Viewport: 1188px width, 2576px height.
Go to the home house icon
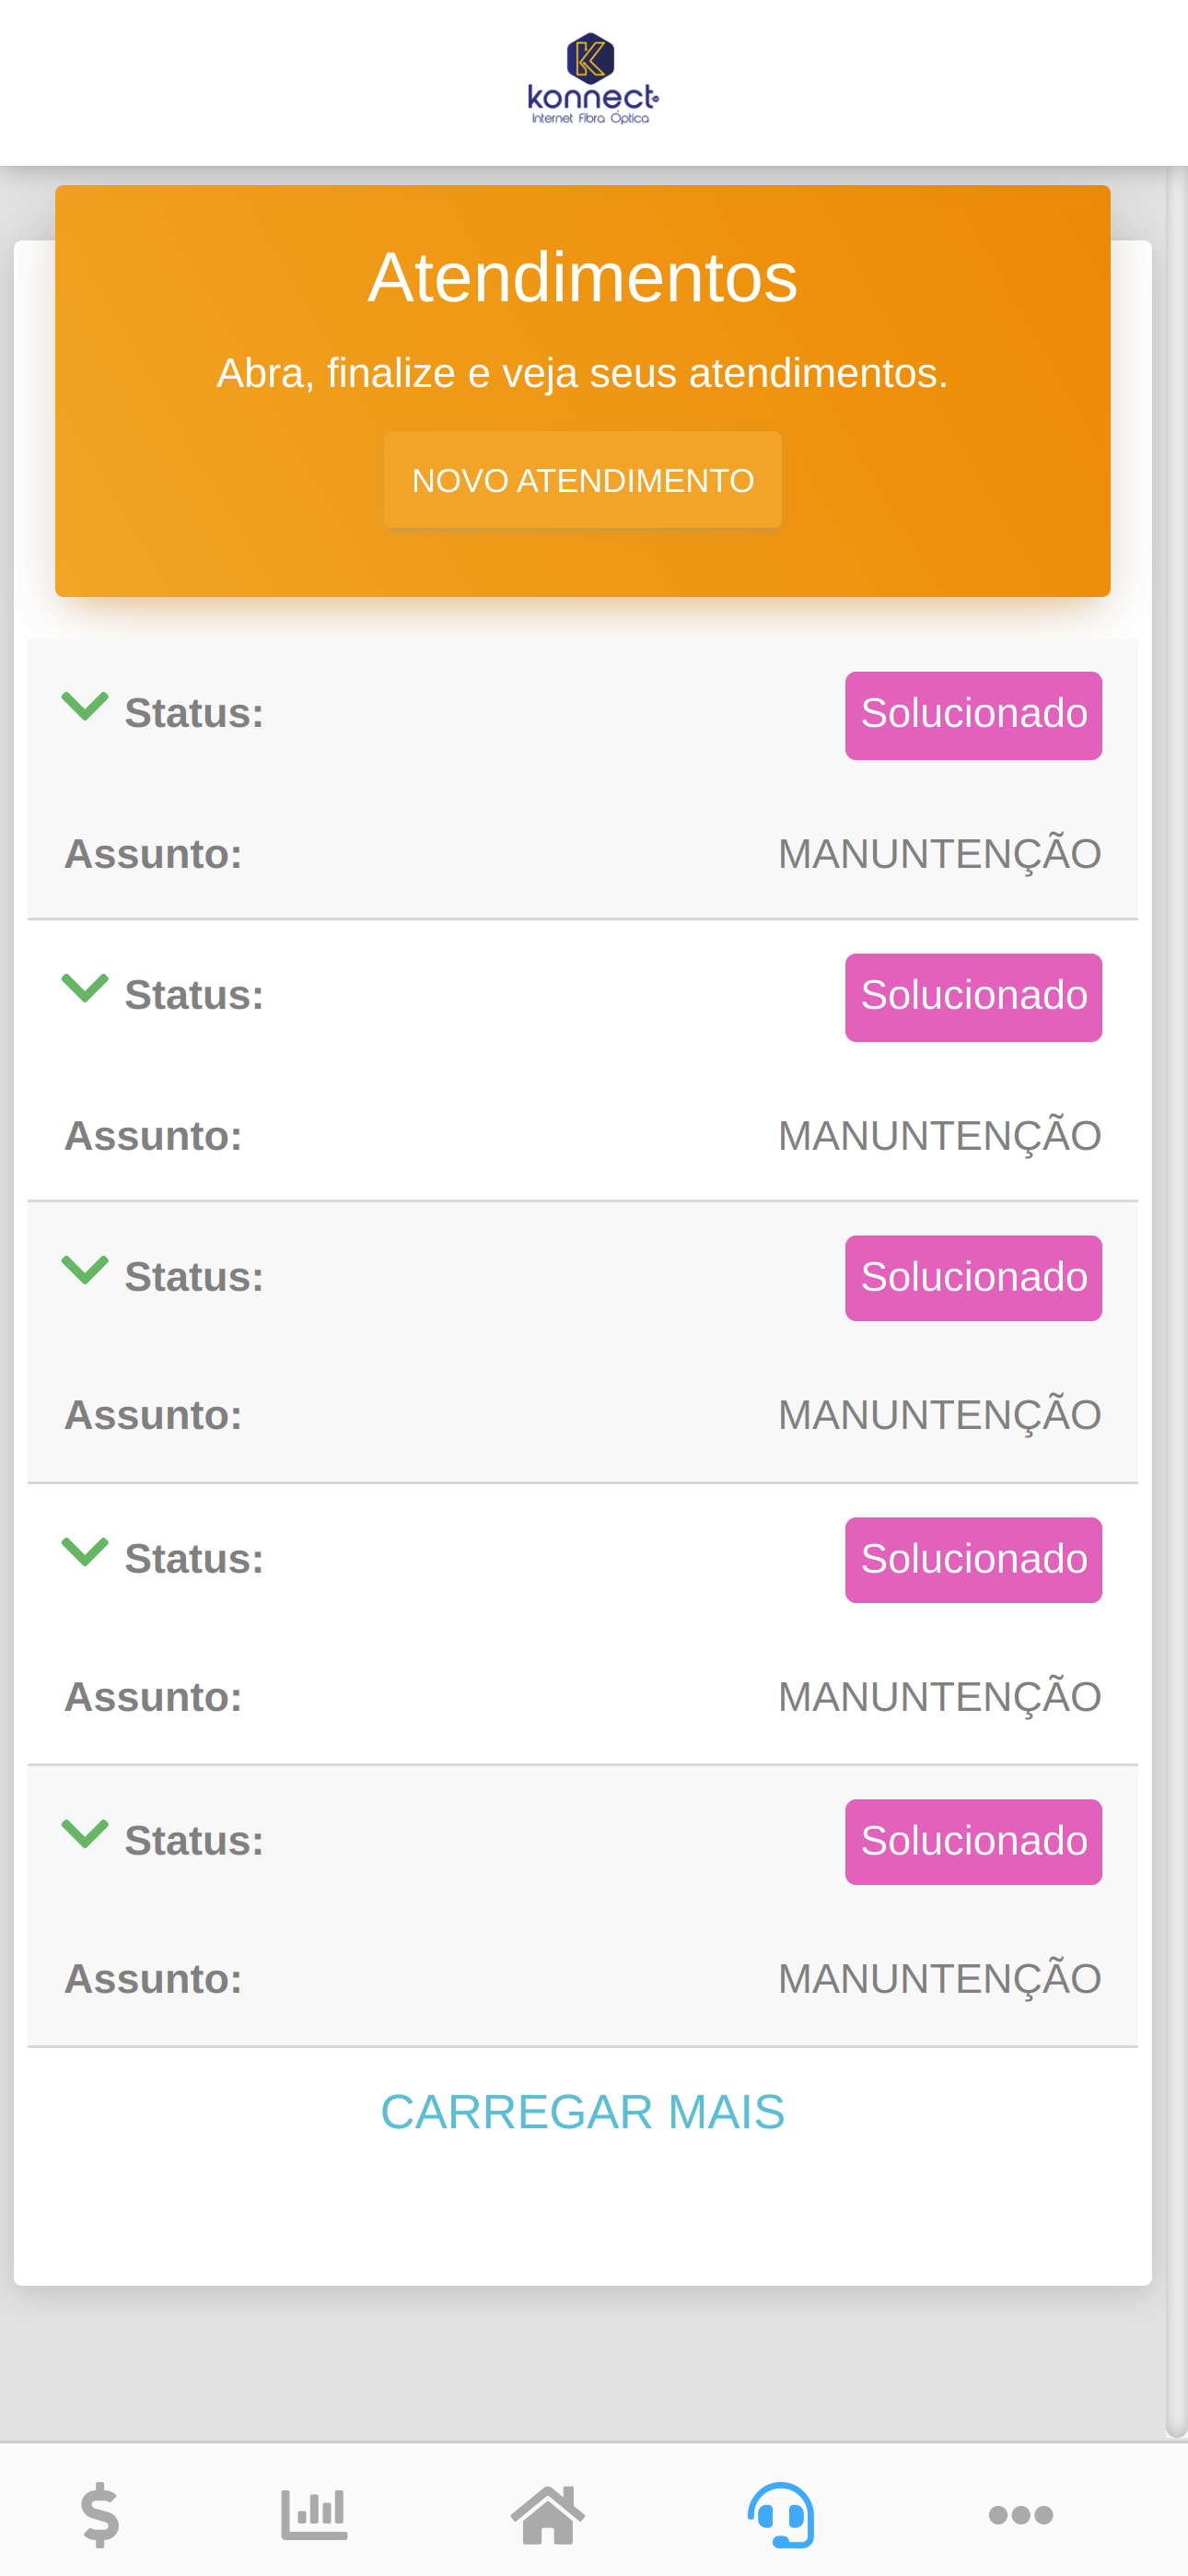[x=548, y=2513]
